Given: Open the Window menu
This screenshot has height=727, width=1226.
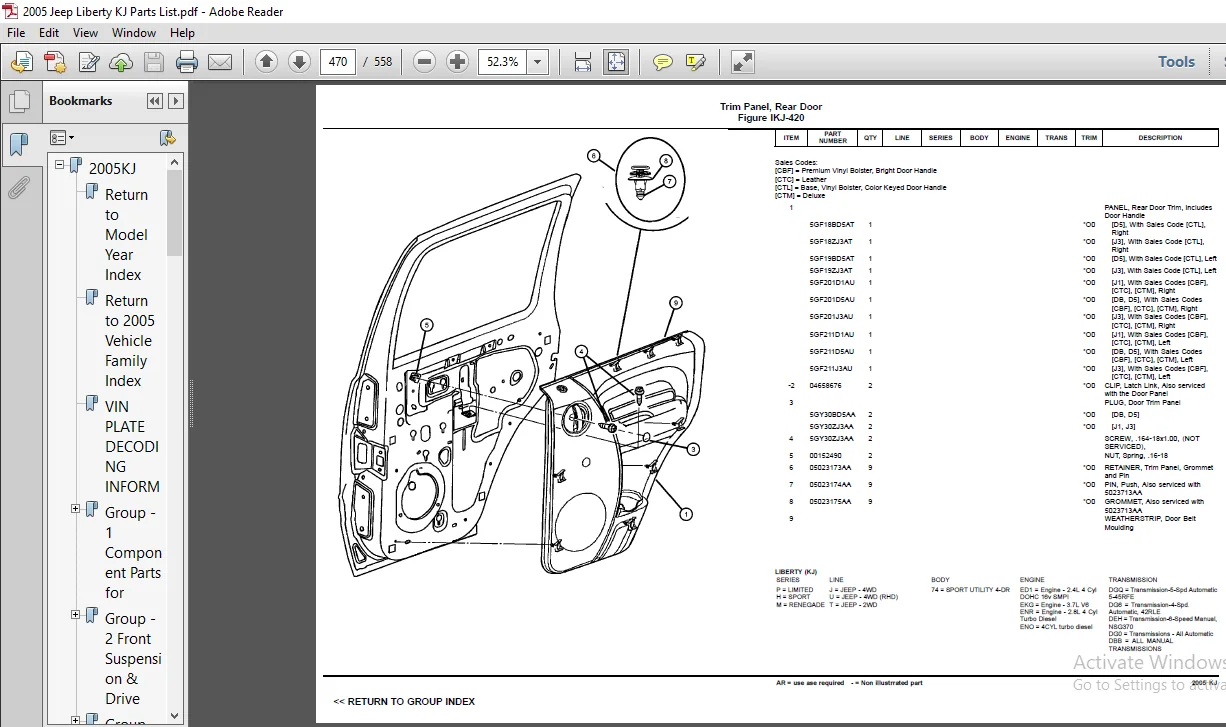Looking at the screenshot, I should tap(134, 32).
